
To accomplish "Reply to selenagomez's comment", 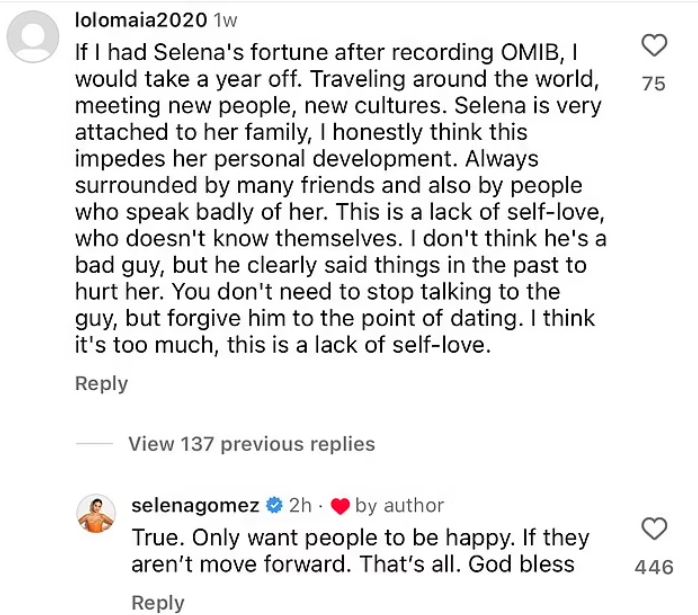I will (x=158, y=602).
